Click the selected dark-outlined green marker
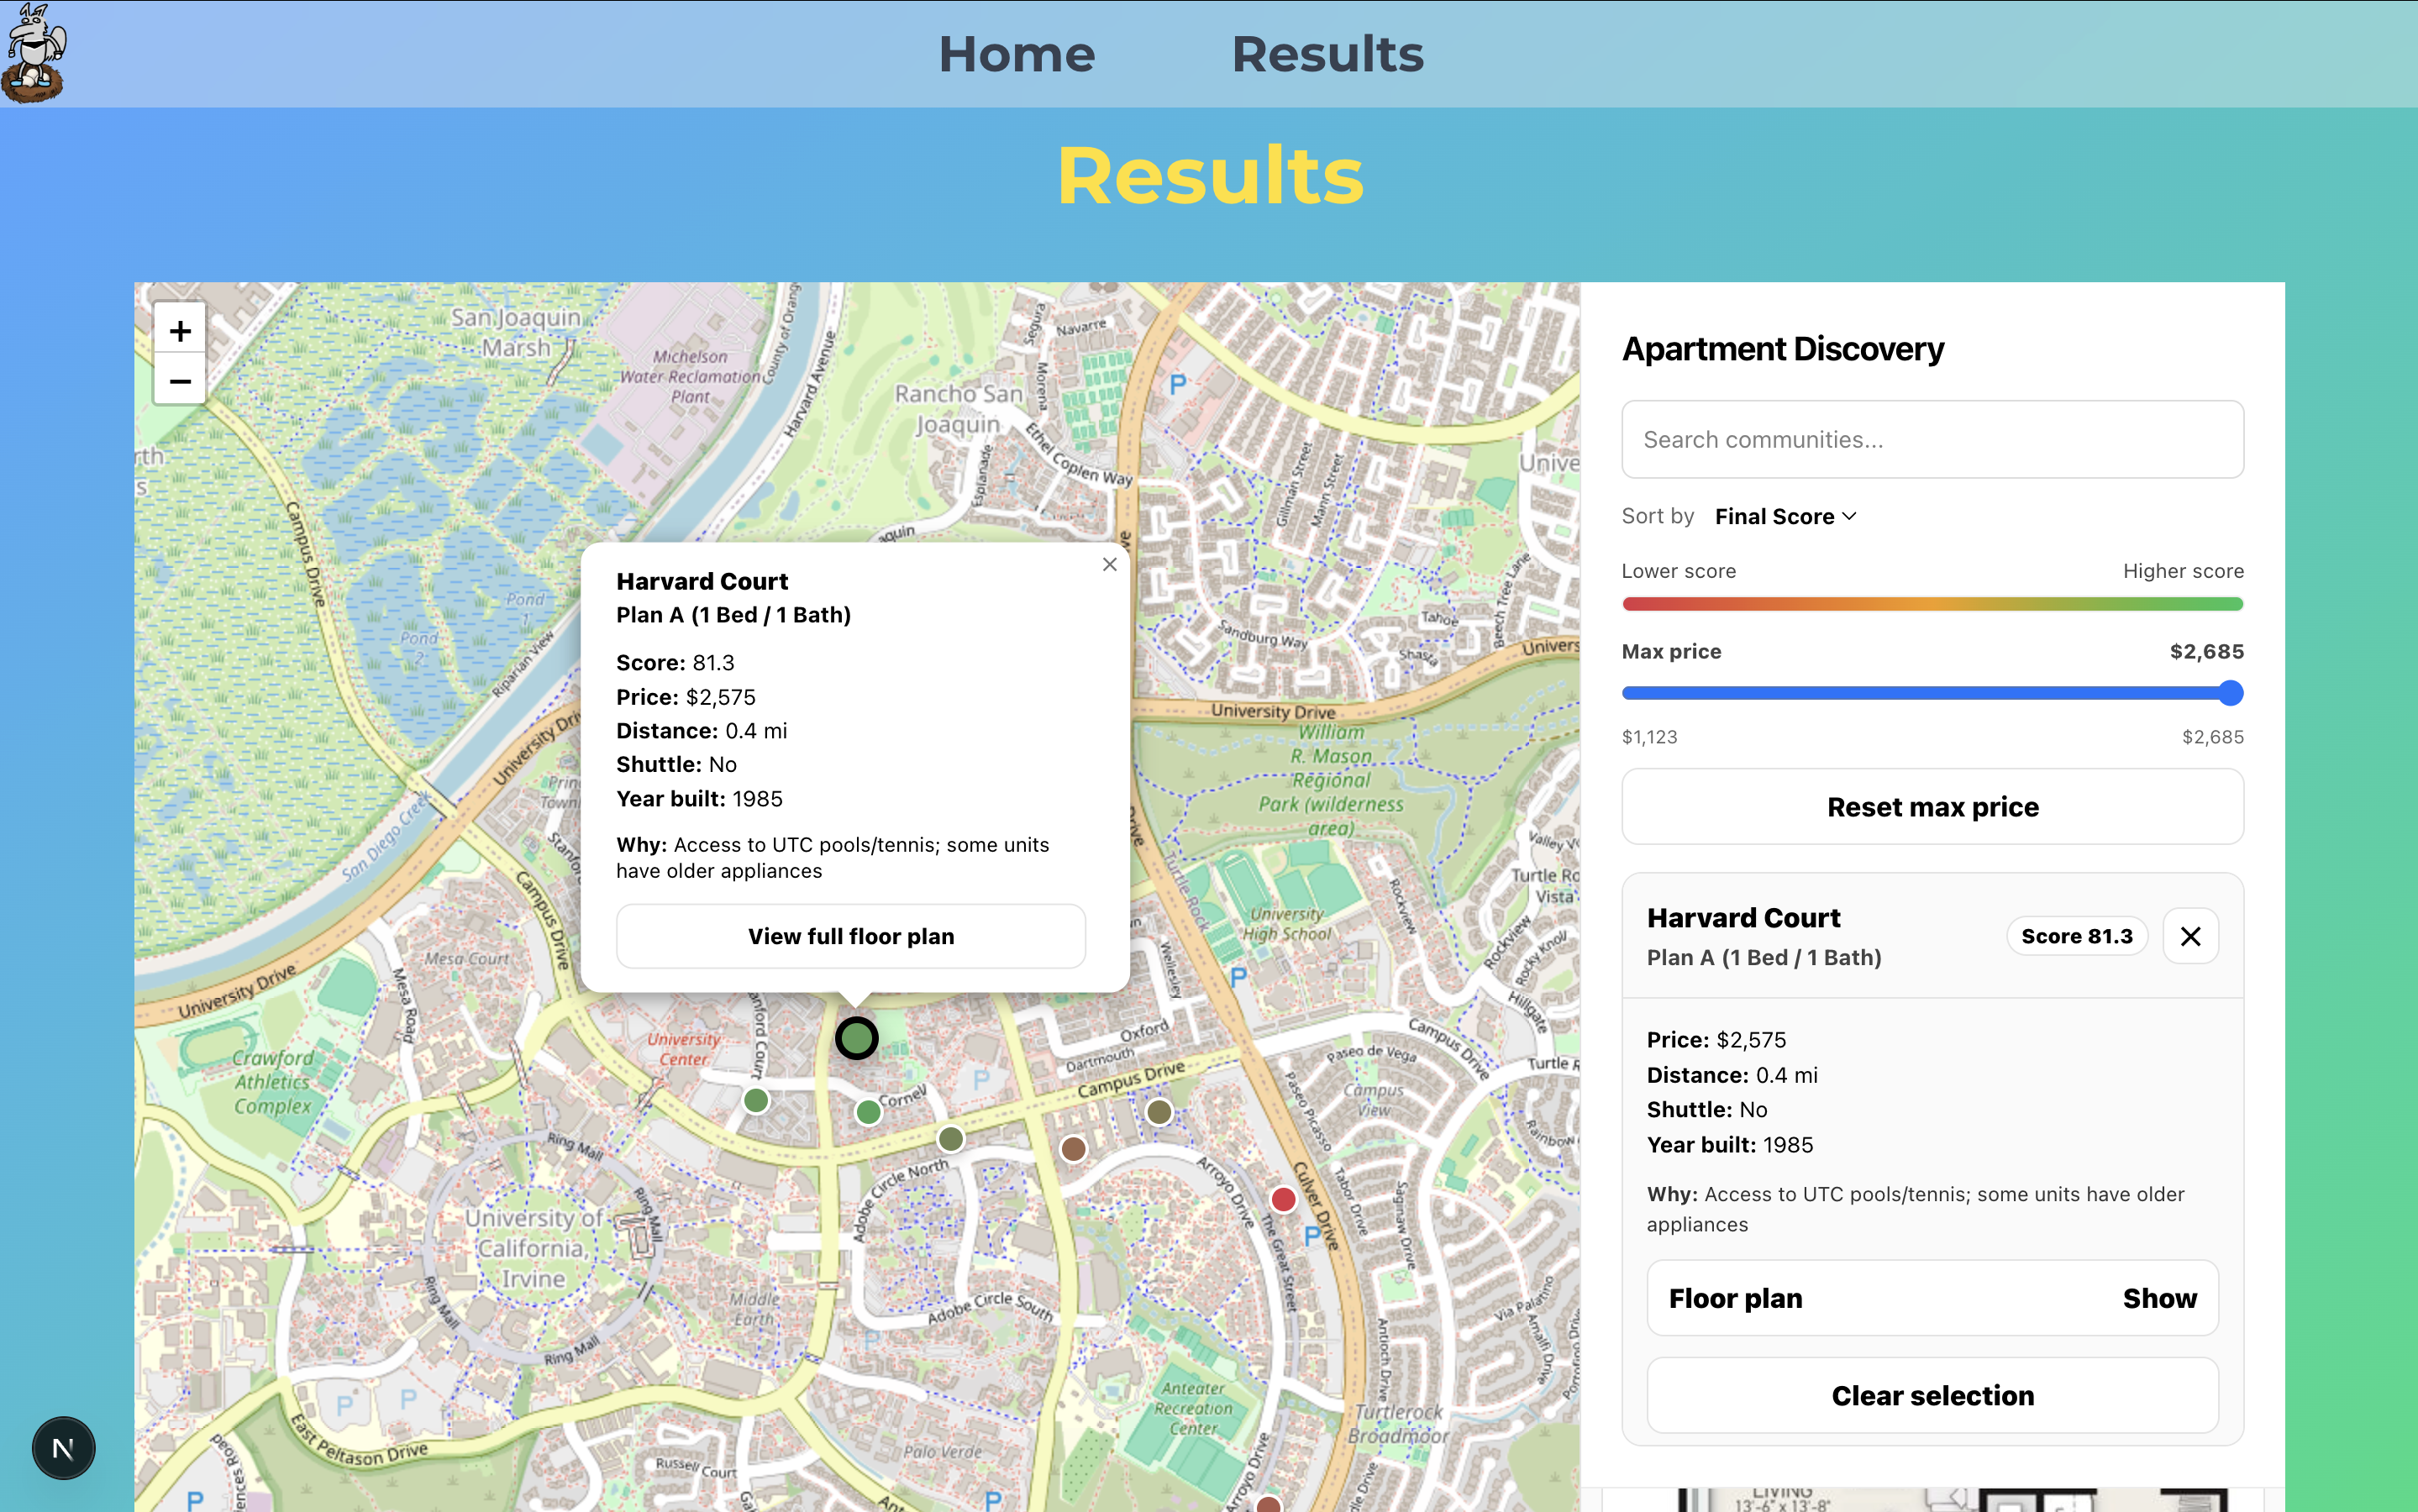The width and height of the screenshot is (2418, 1512). pyautogui.click(x=857, y=1038)
